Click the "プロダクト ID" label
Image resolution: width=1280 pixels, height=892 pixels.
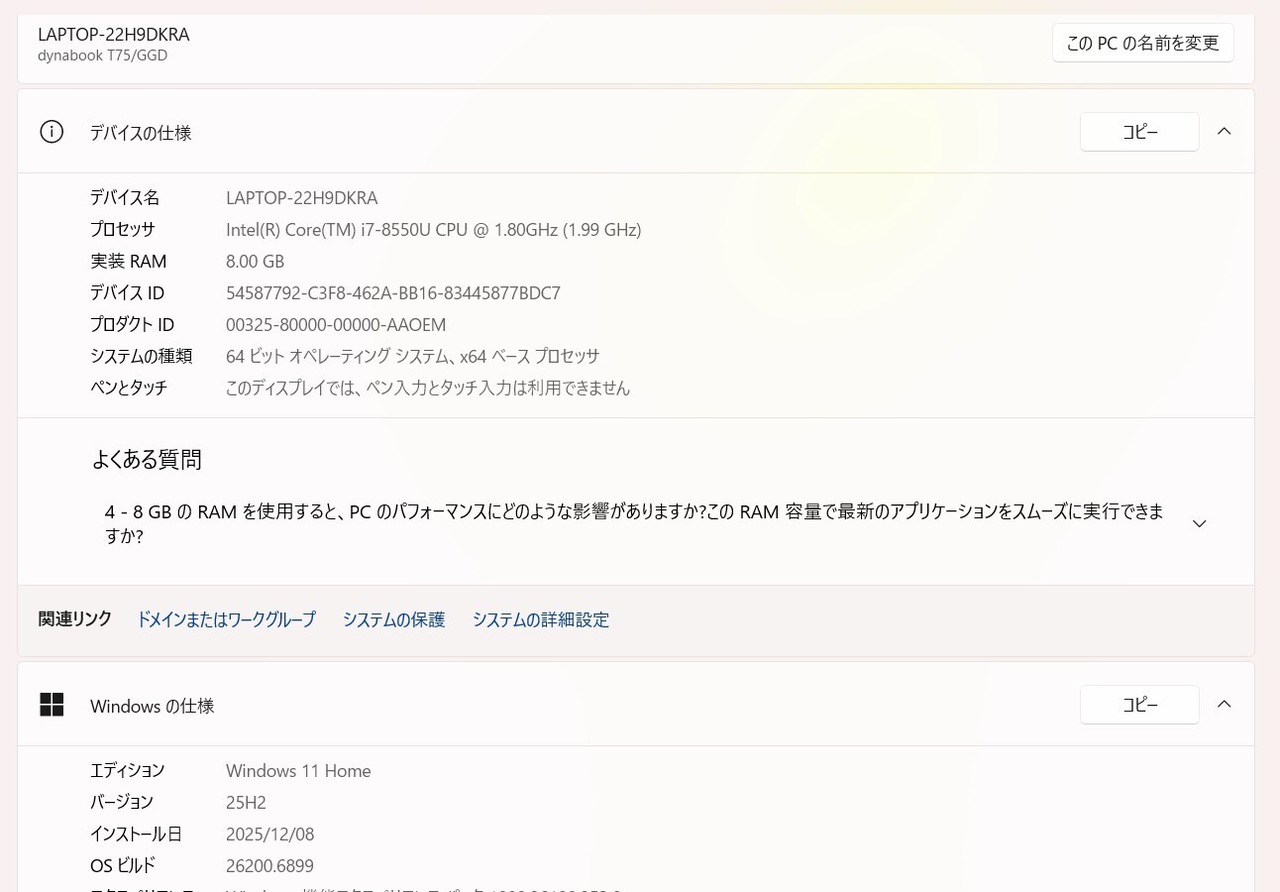(x=132, y=325)
